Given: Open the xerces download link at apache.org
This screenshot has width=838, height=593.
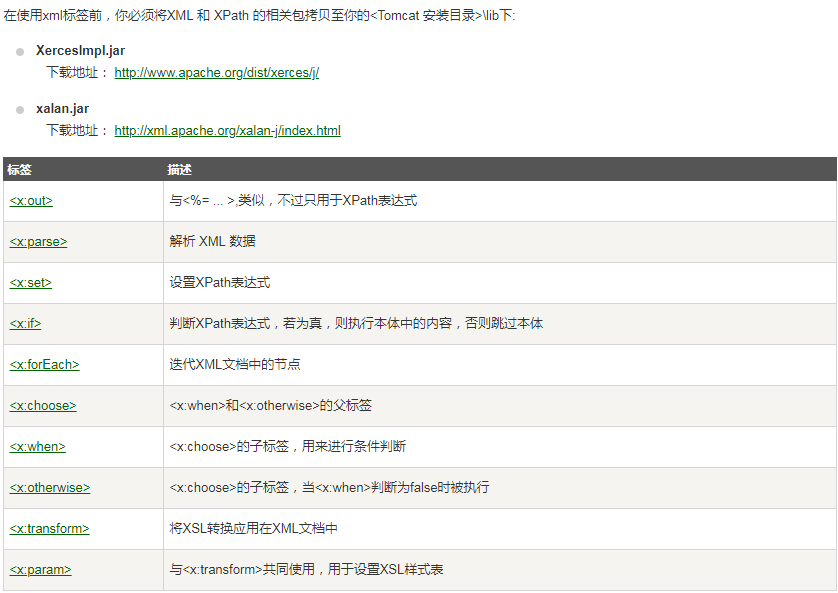Looking at the screenshot, I should click(216, 73).
